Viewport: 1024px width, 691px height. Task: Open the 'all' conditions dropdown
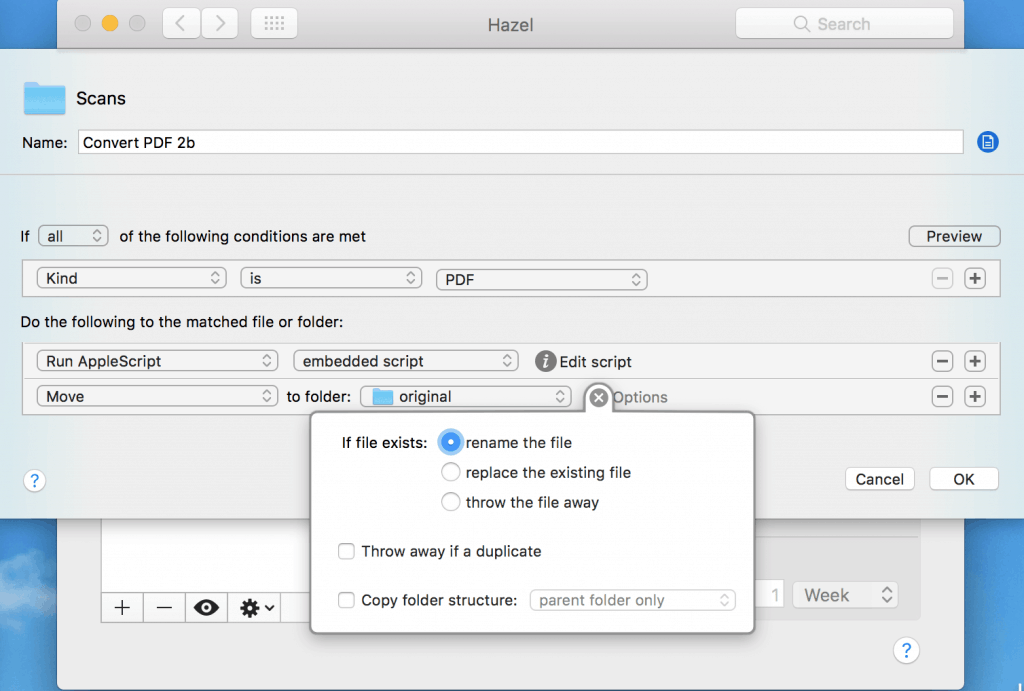74,236
